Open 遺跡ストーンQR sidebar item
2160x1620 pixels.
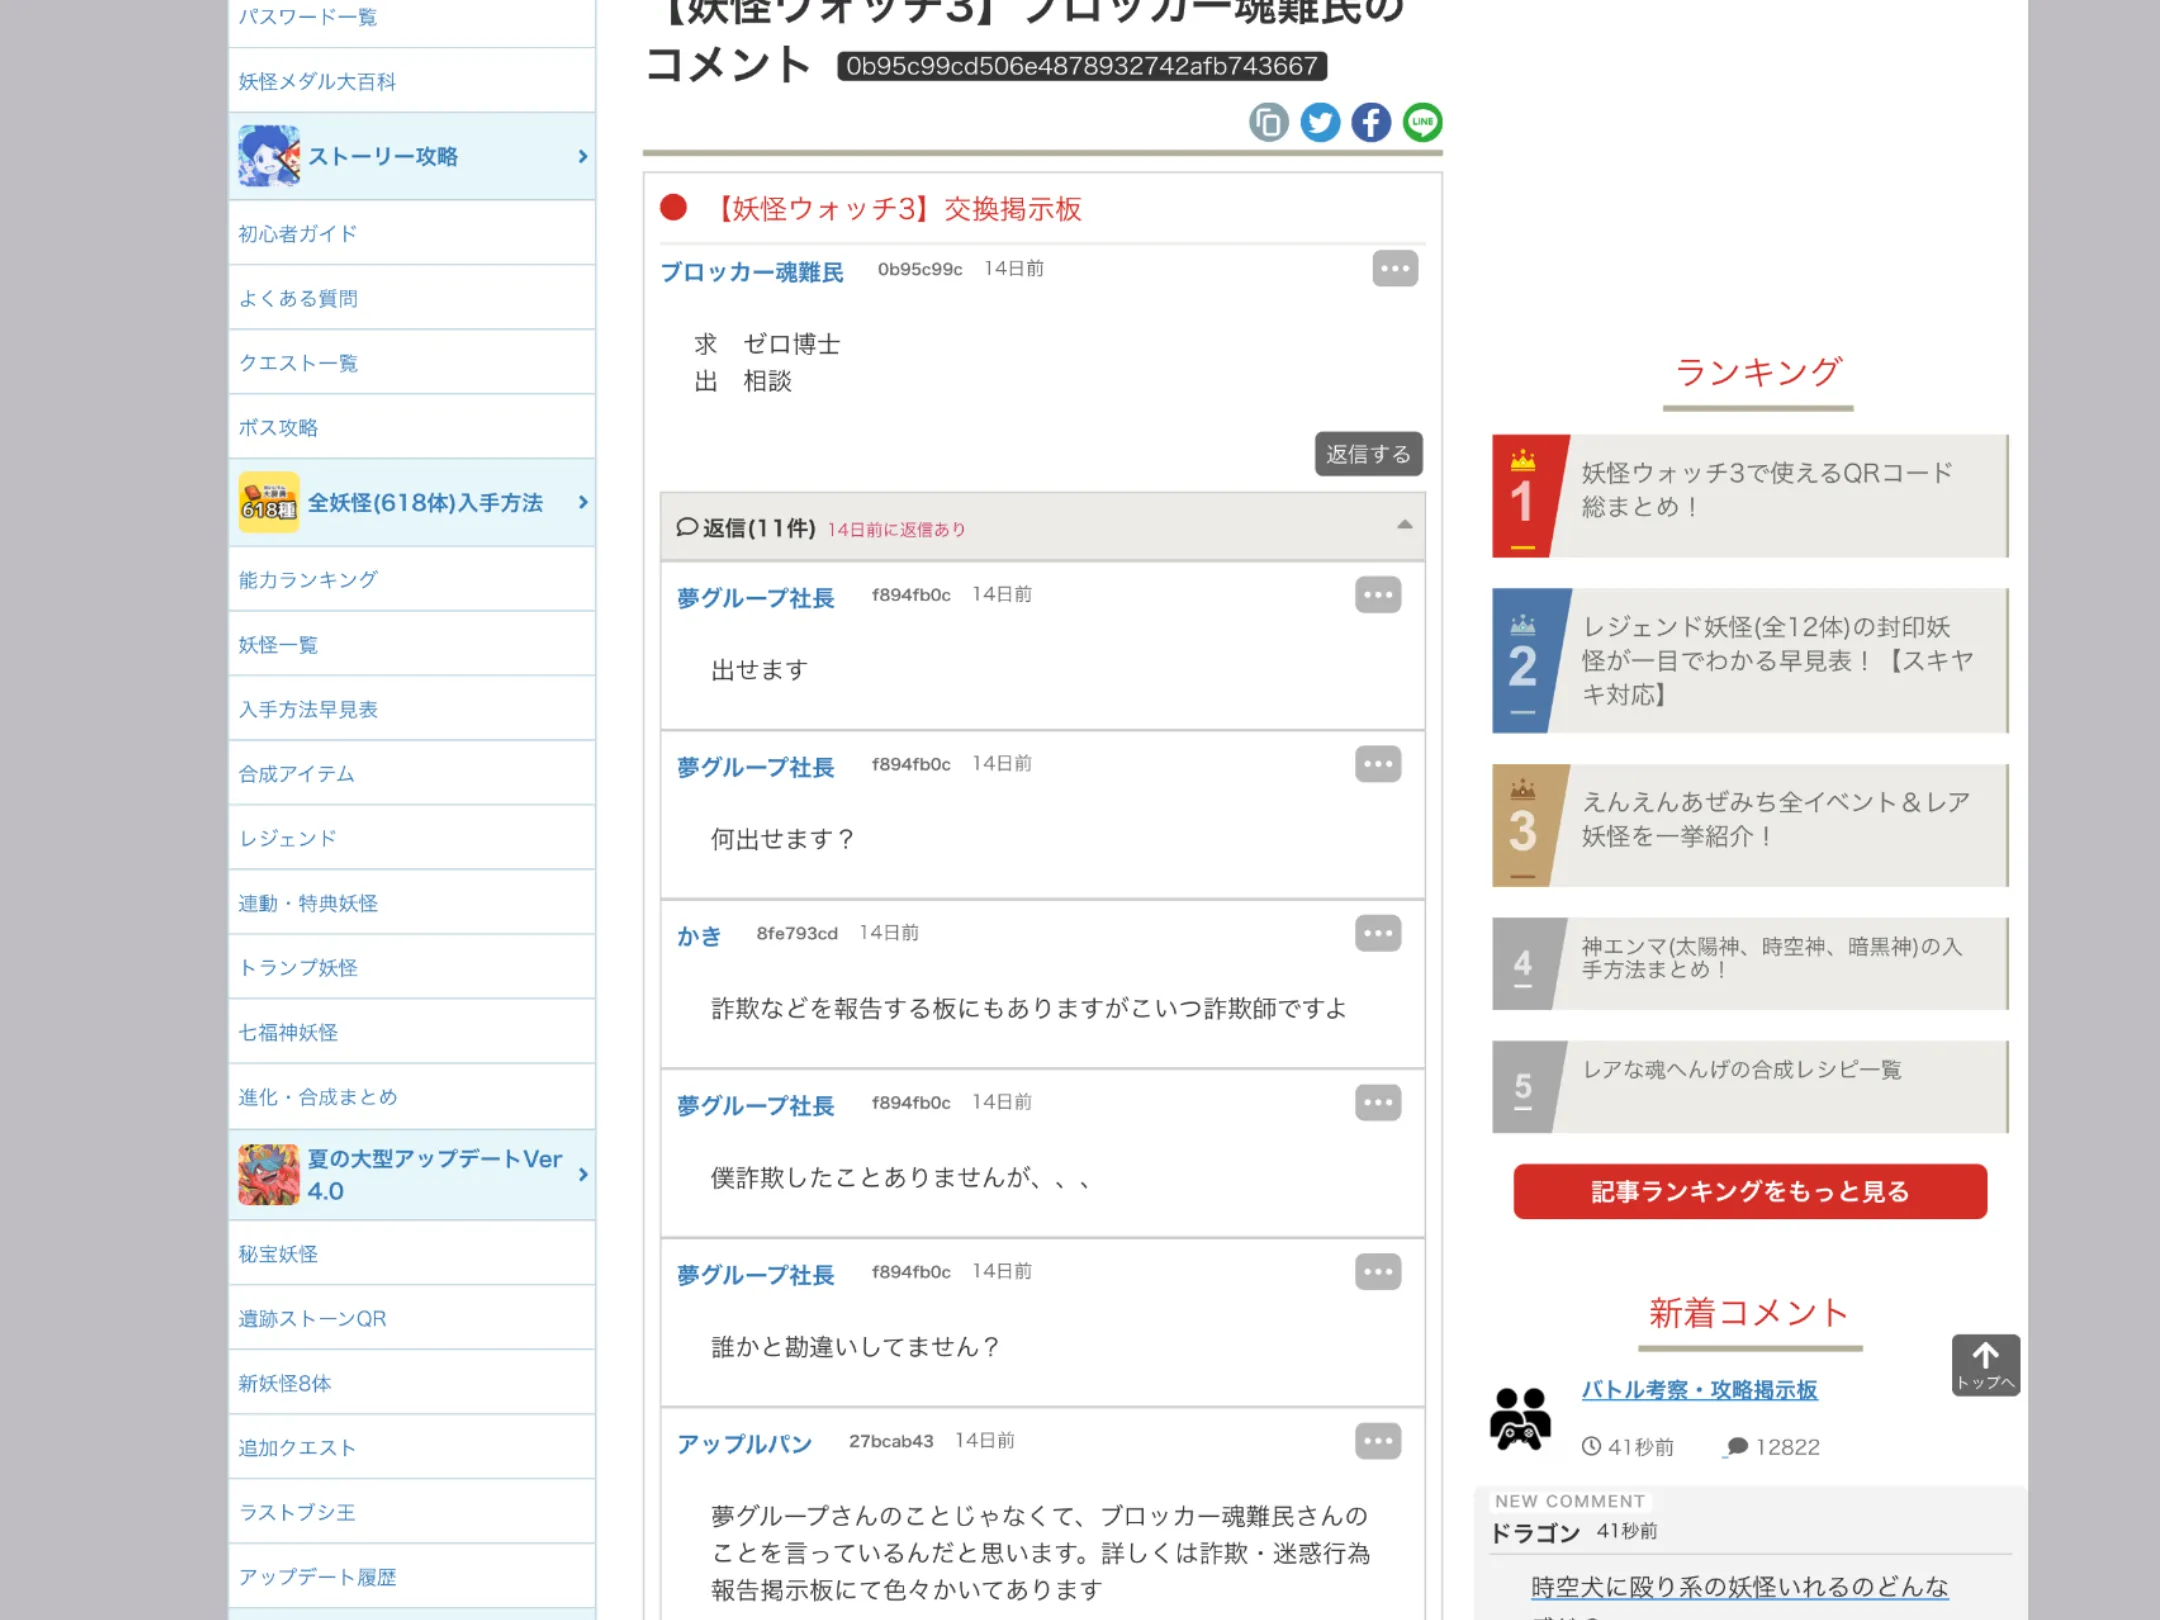click(412, 1318)
